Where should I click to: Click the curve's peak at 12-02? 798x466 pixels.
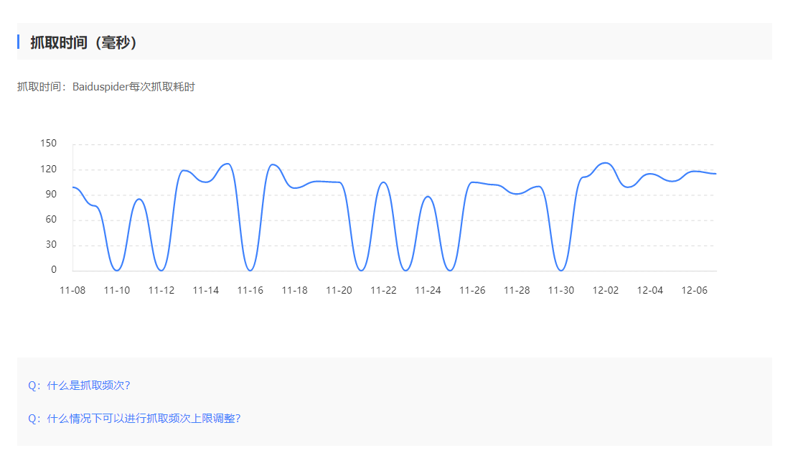(605, 163)
